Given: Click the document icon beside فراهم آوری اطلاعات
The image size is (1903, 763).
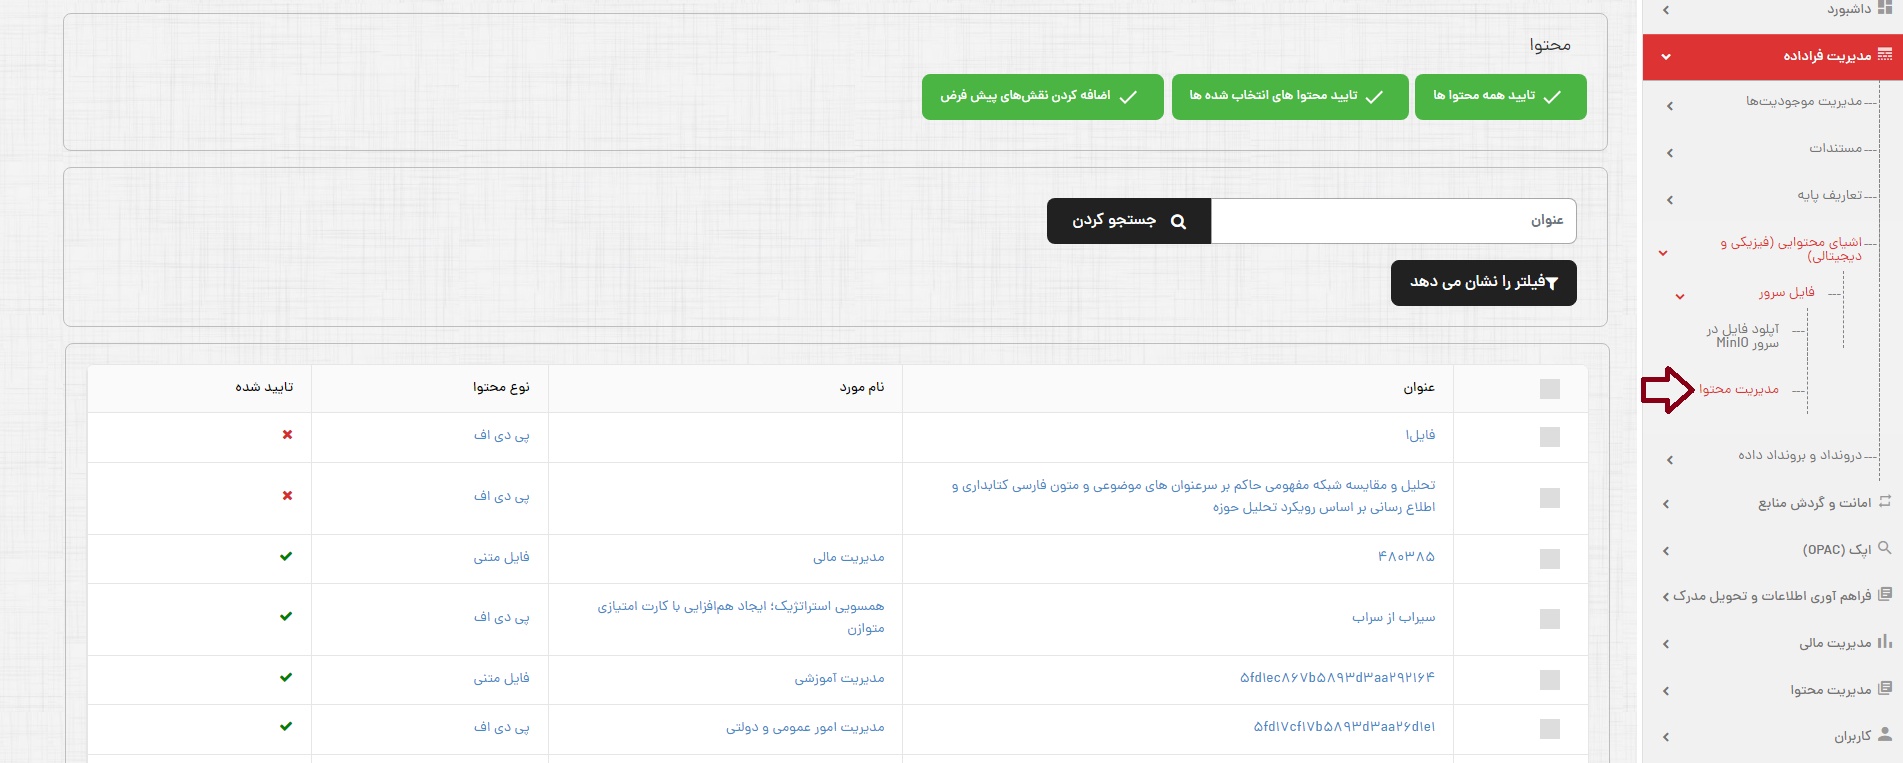Looking at the screenshot, I should point(1885,594).
